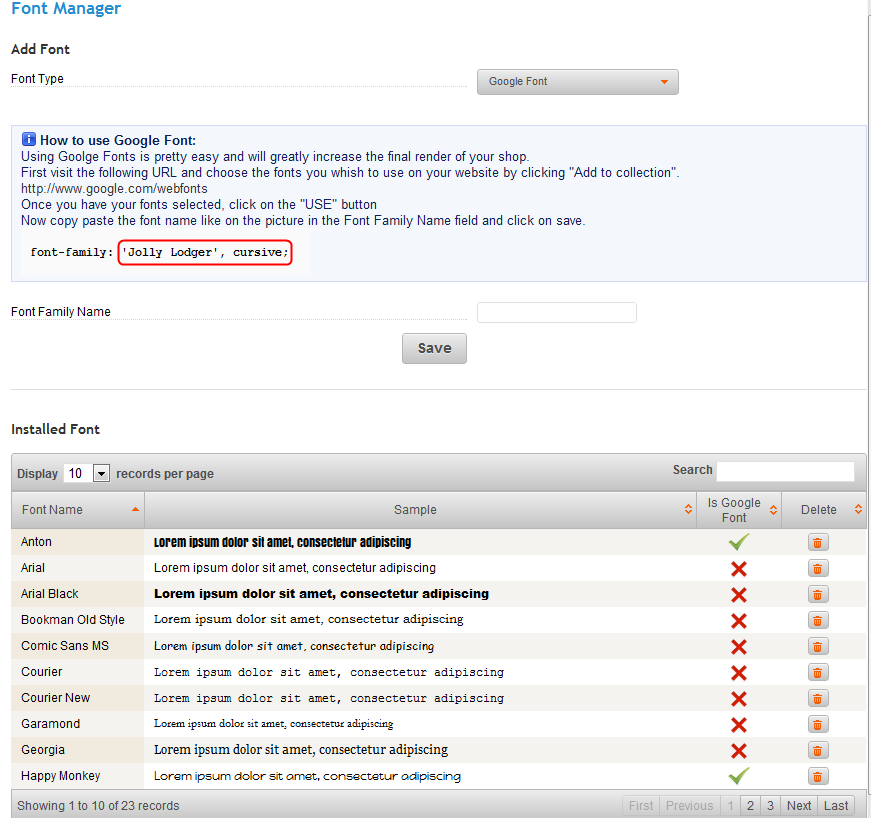The height and width of the screenshot is (818, 871).
Task: Click red X in Courier row
Action: tap(739, 673)
